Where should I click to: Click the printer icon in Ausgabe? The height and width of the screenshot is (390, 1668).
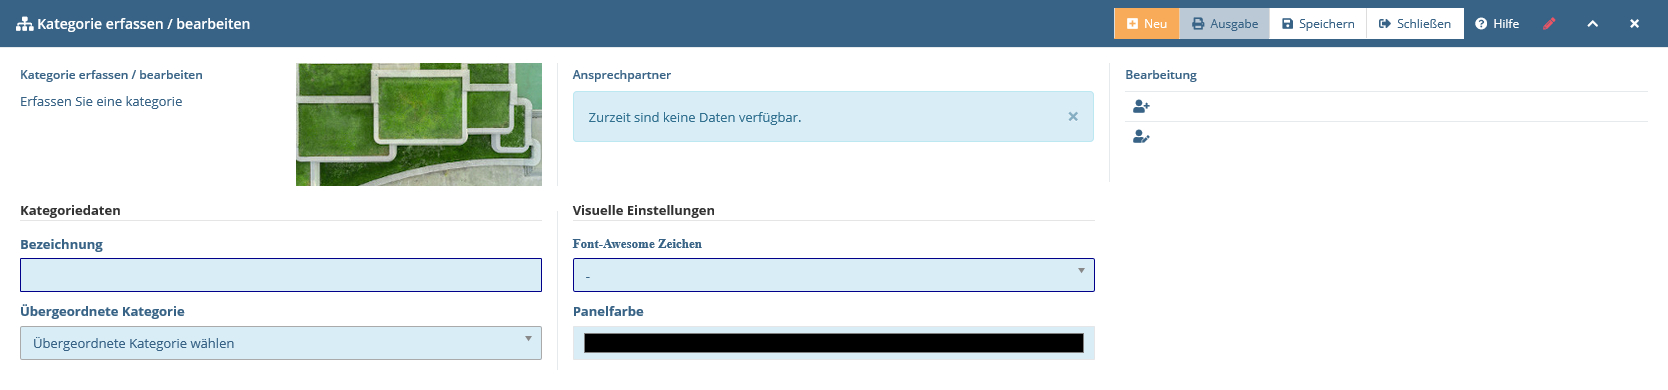pos(1198,24)
